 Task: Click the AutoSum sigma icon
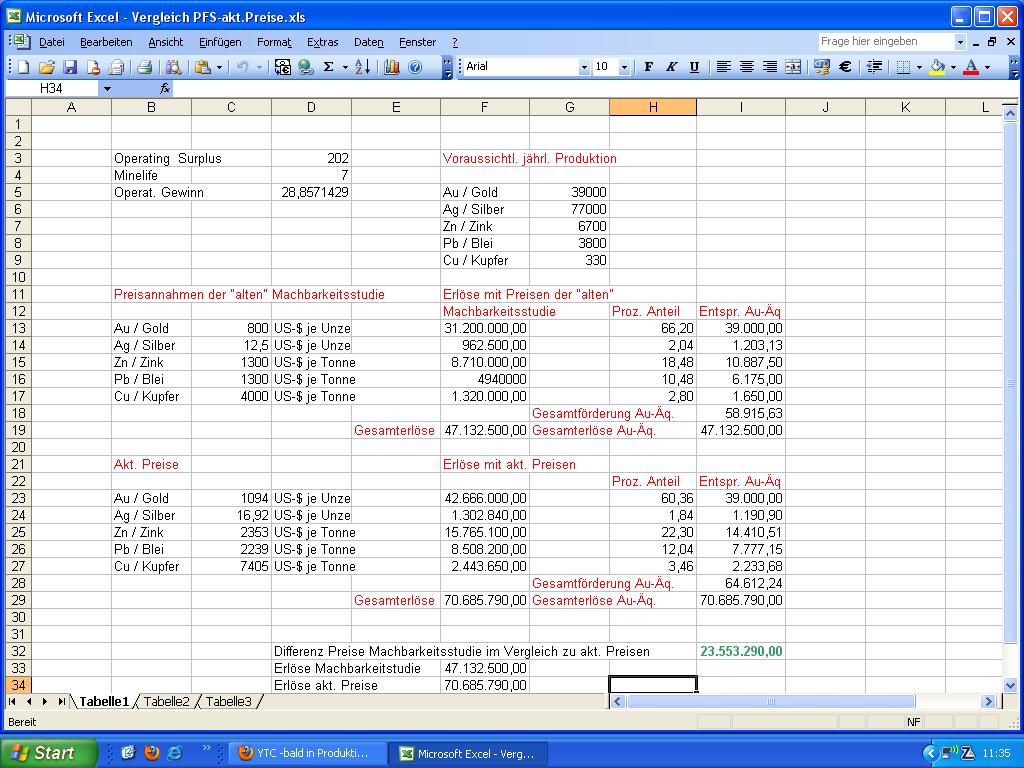[328, 67]
